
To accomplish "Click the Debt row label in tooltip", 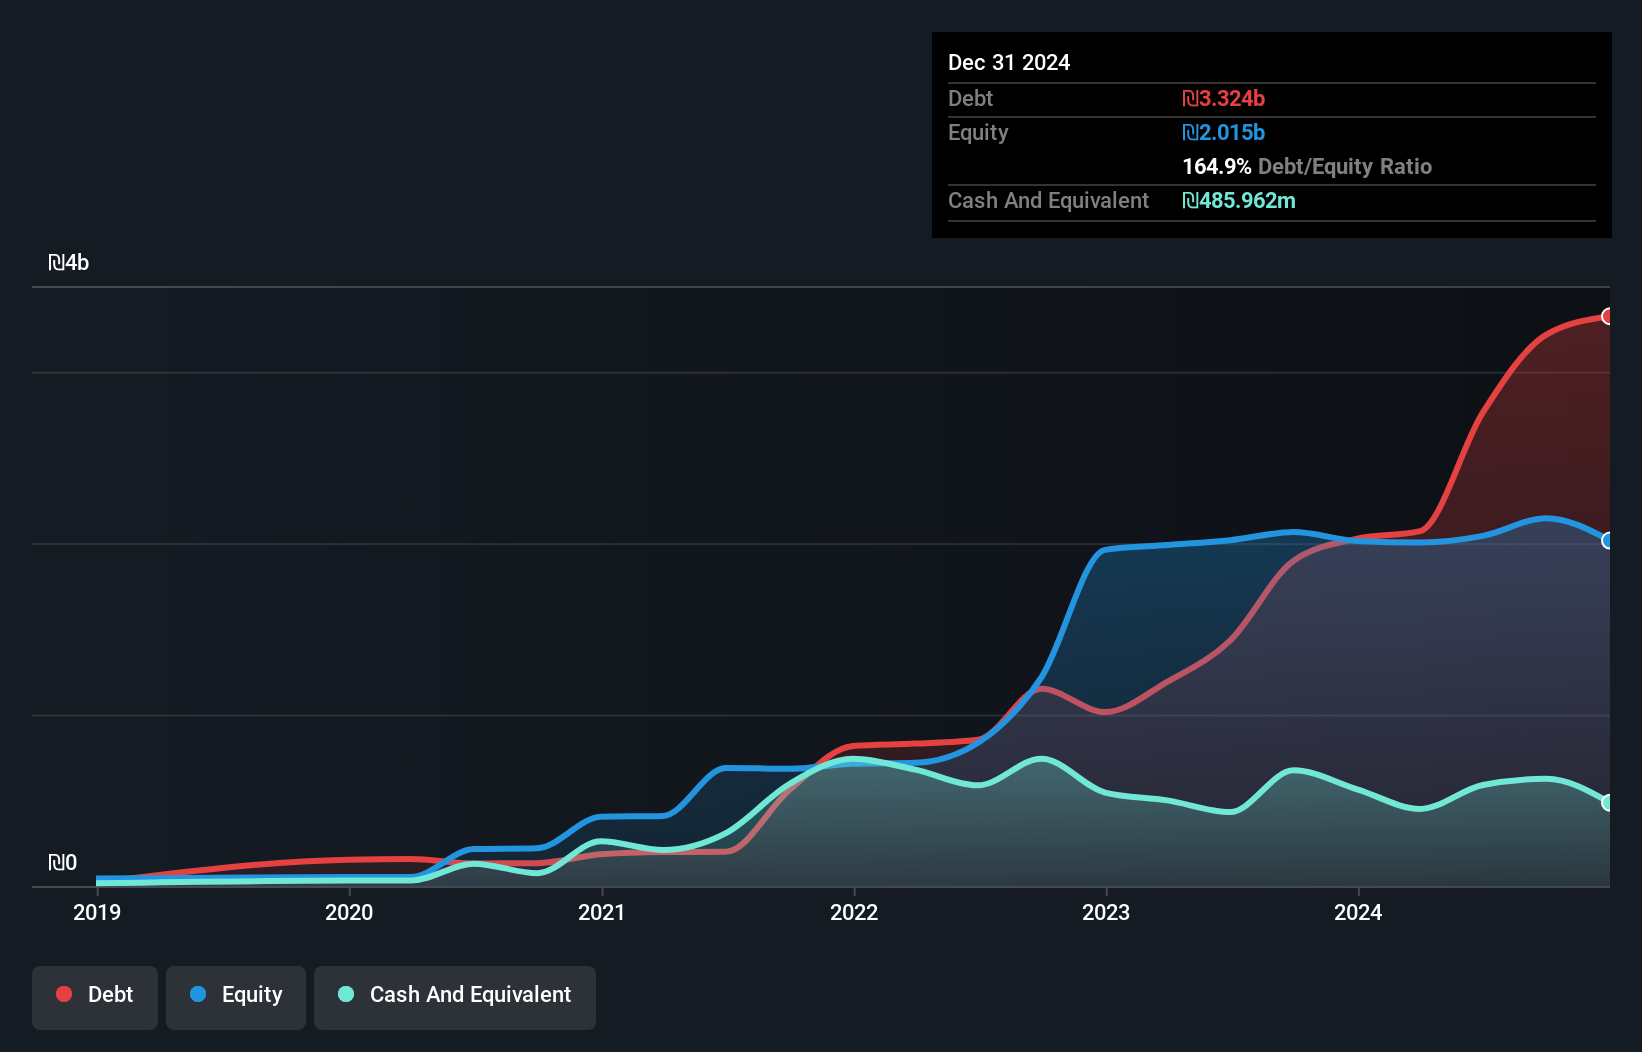I will coord(970,98).
